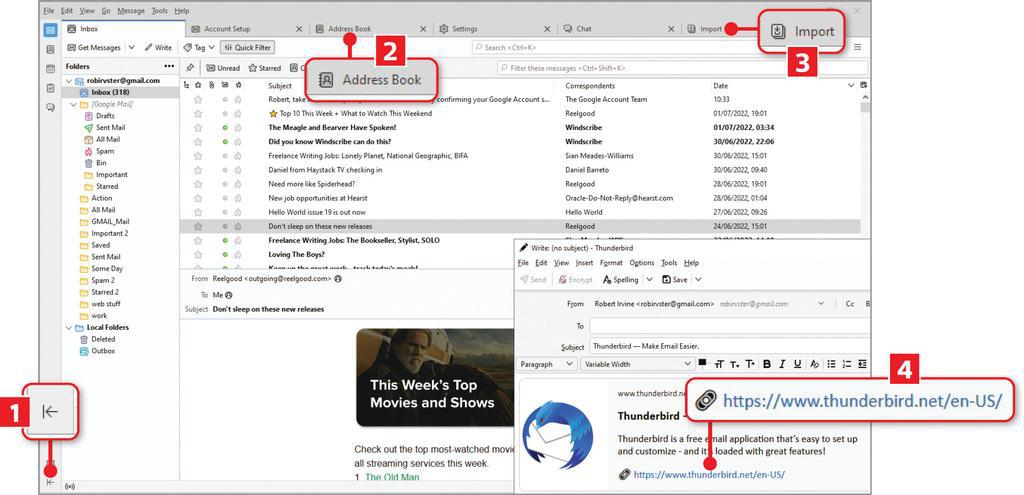Toggle the Unread quick filter
This screenshot has width=1024, height=495.
(223, 68)
